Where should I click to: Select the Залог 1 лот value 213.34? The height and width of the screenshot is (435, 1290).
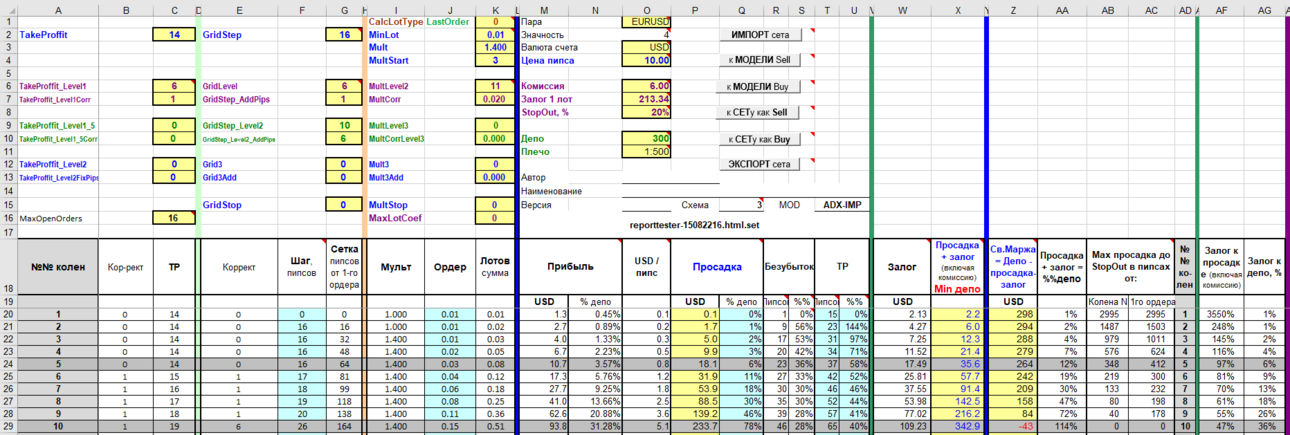(647, 99)
